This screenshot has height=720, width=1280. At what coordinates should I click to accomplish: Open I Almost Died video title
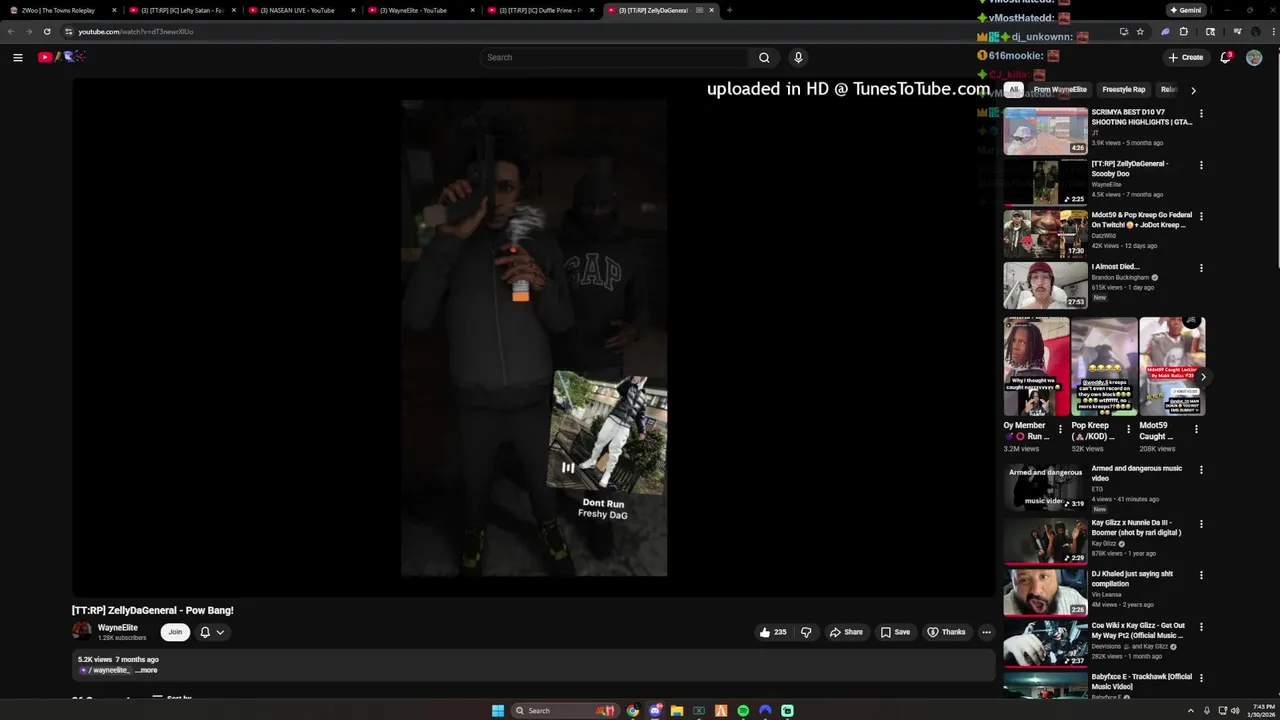coord(1115,267)
